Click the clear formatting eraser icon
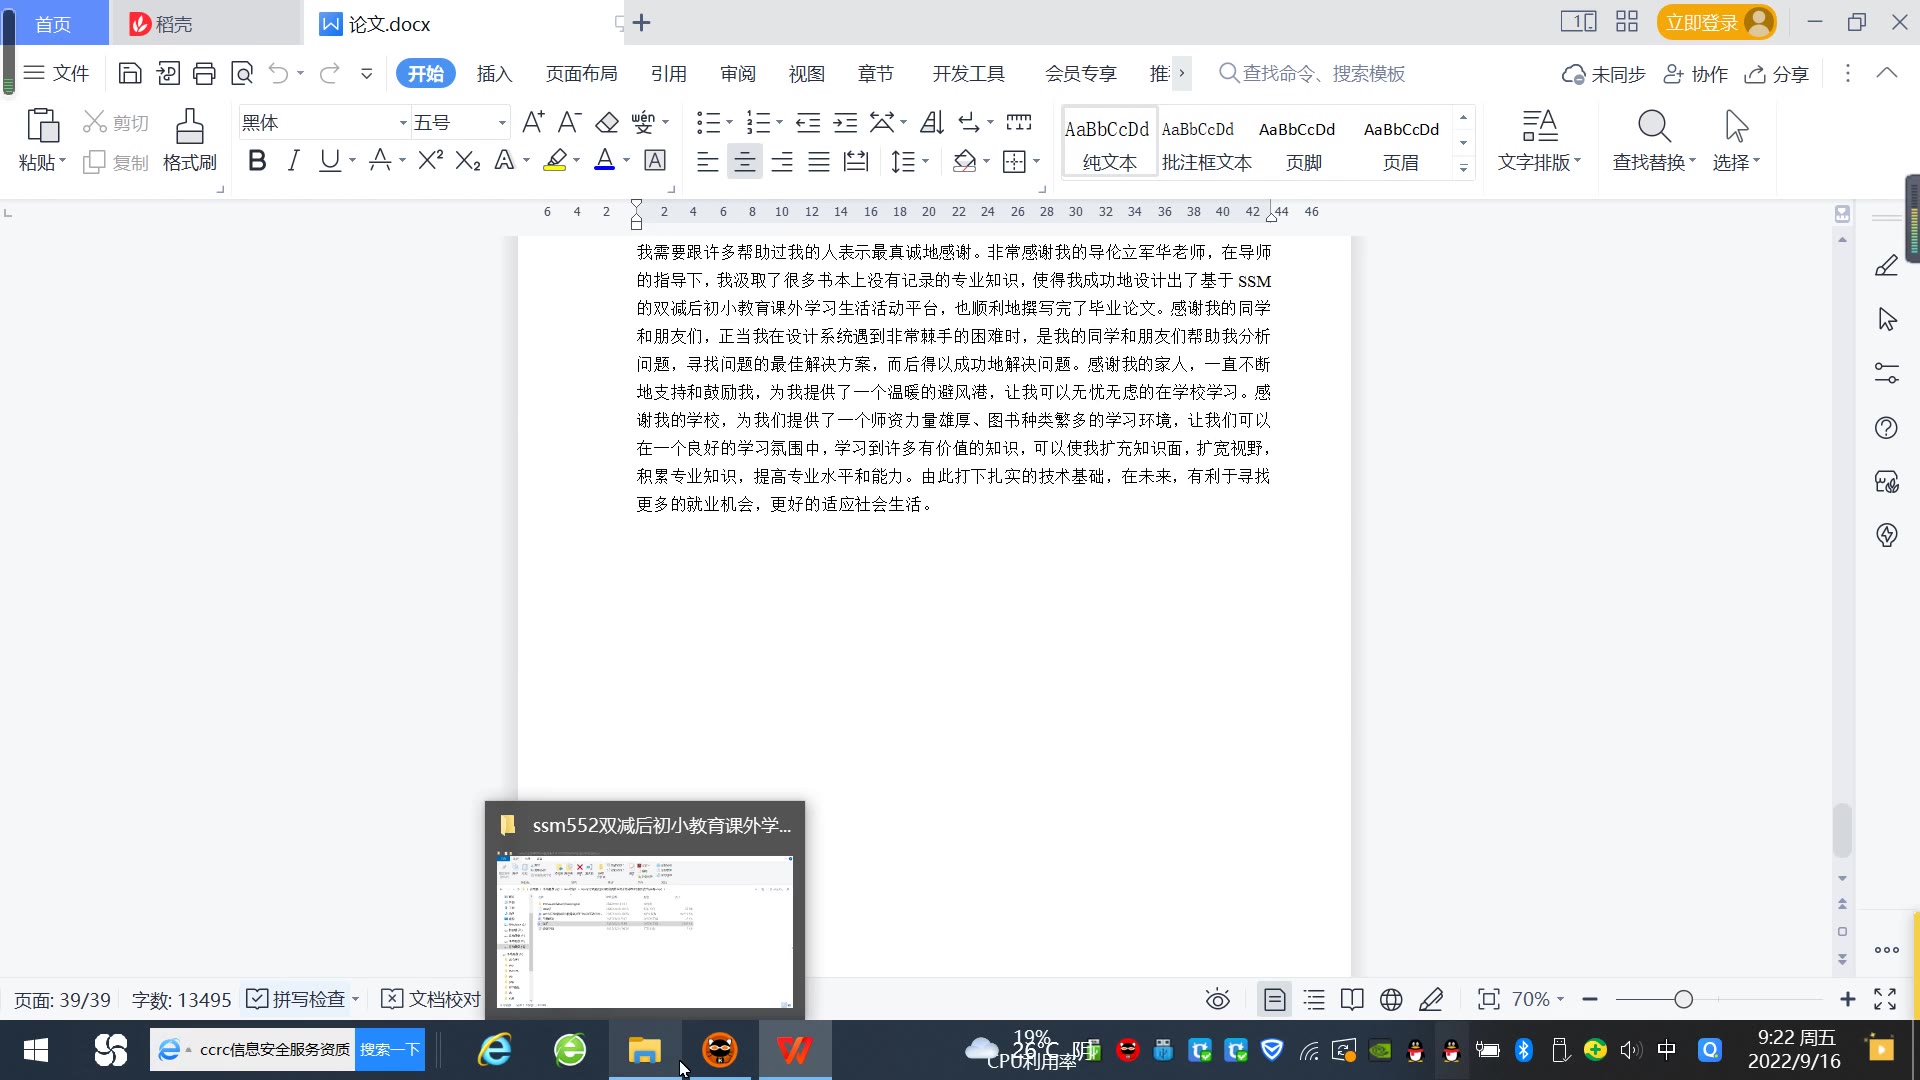Image resolution: width=1920 pixels, height=1080 pixels. click(x=607, y=123)
